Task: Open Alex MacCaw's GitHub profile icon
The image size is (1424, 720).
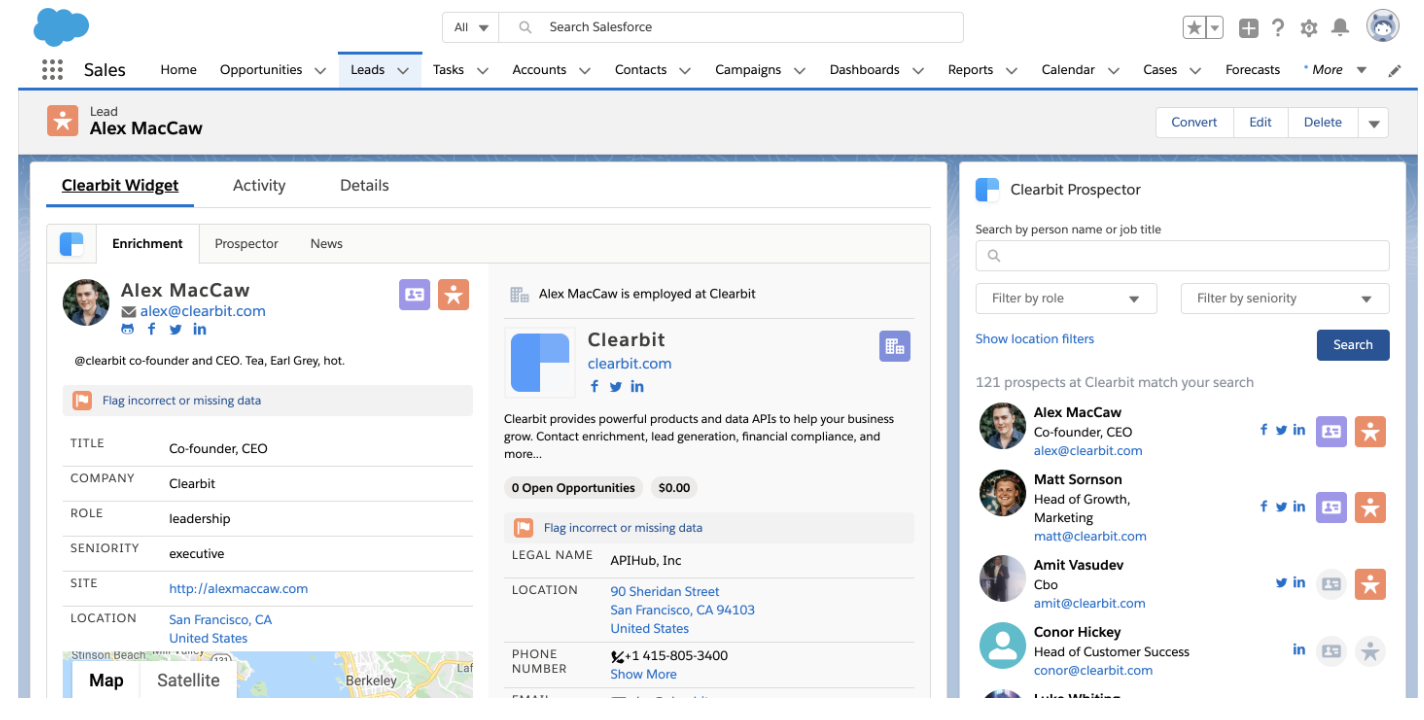Action: click(128, 329)
